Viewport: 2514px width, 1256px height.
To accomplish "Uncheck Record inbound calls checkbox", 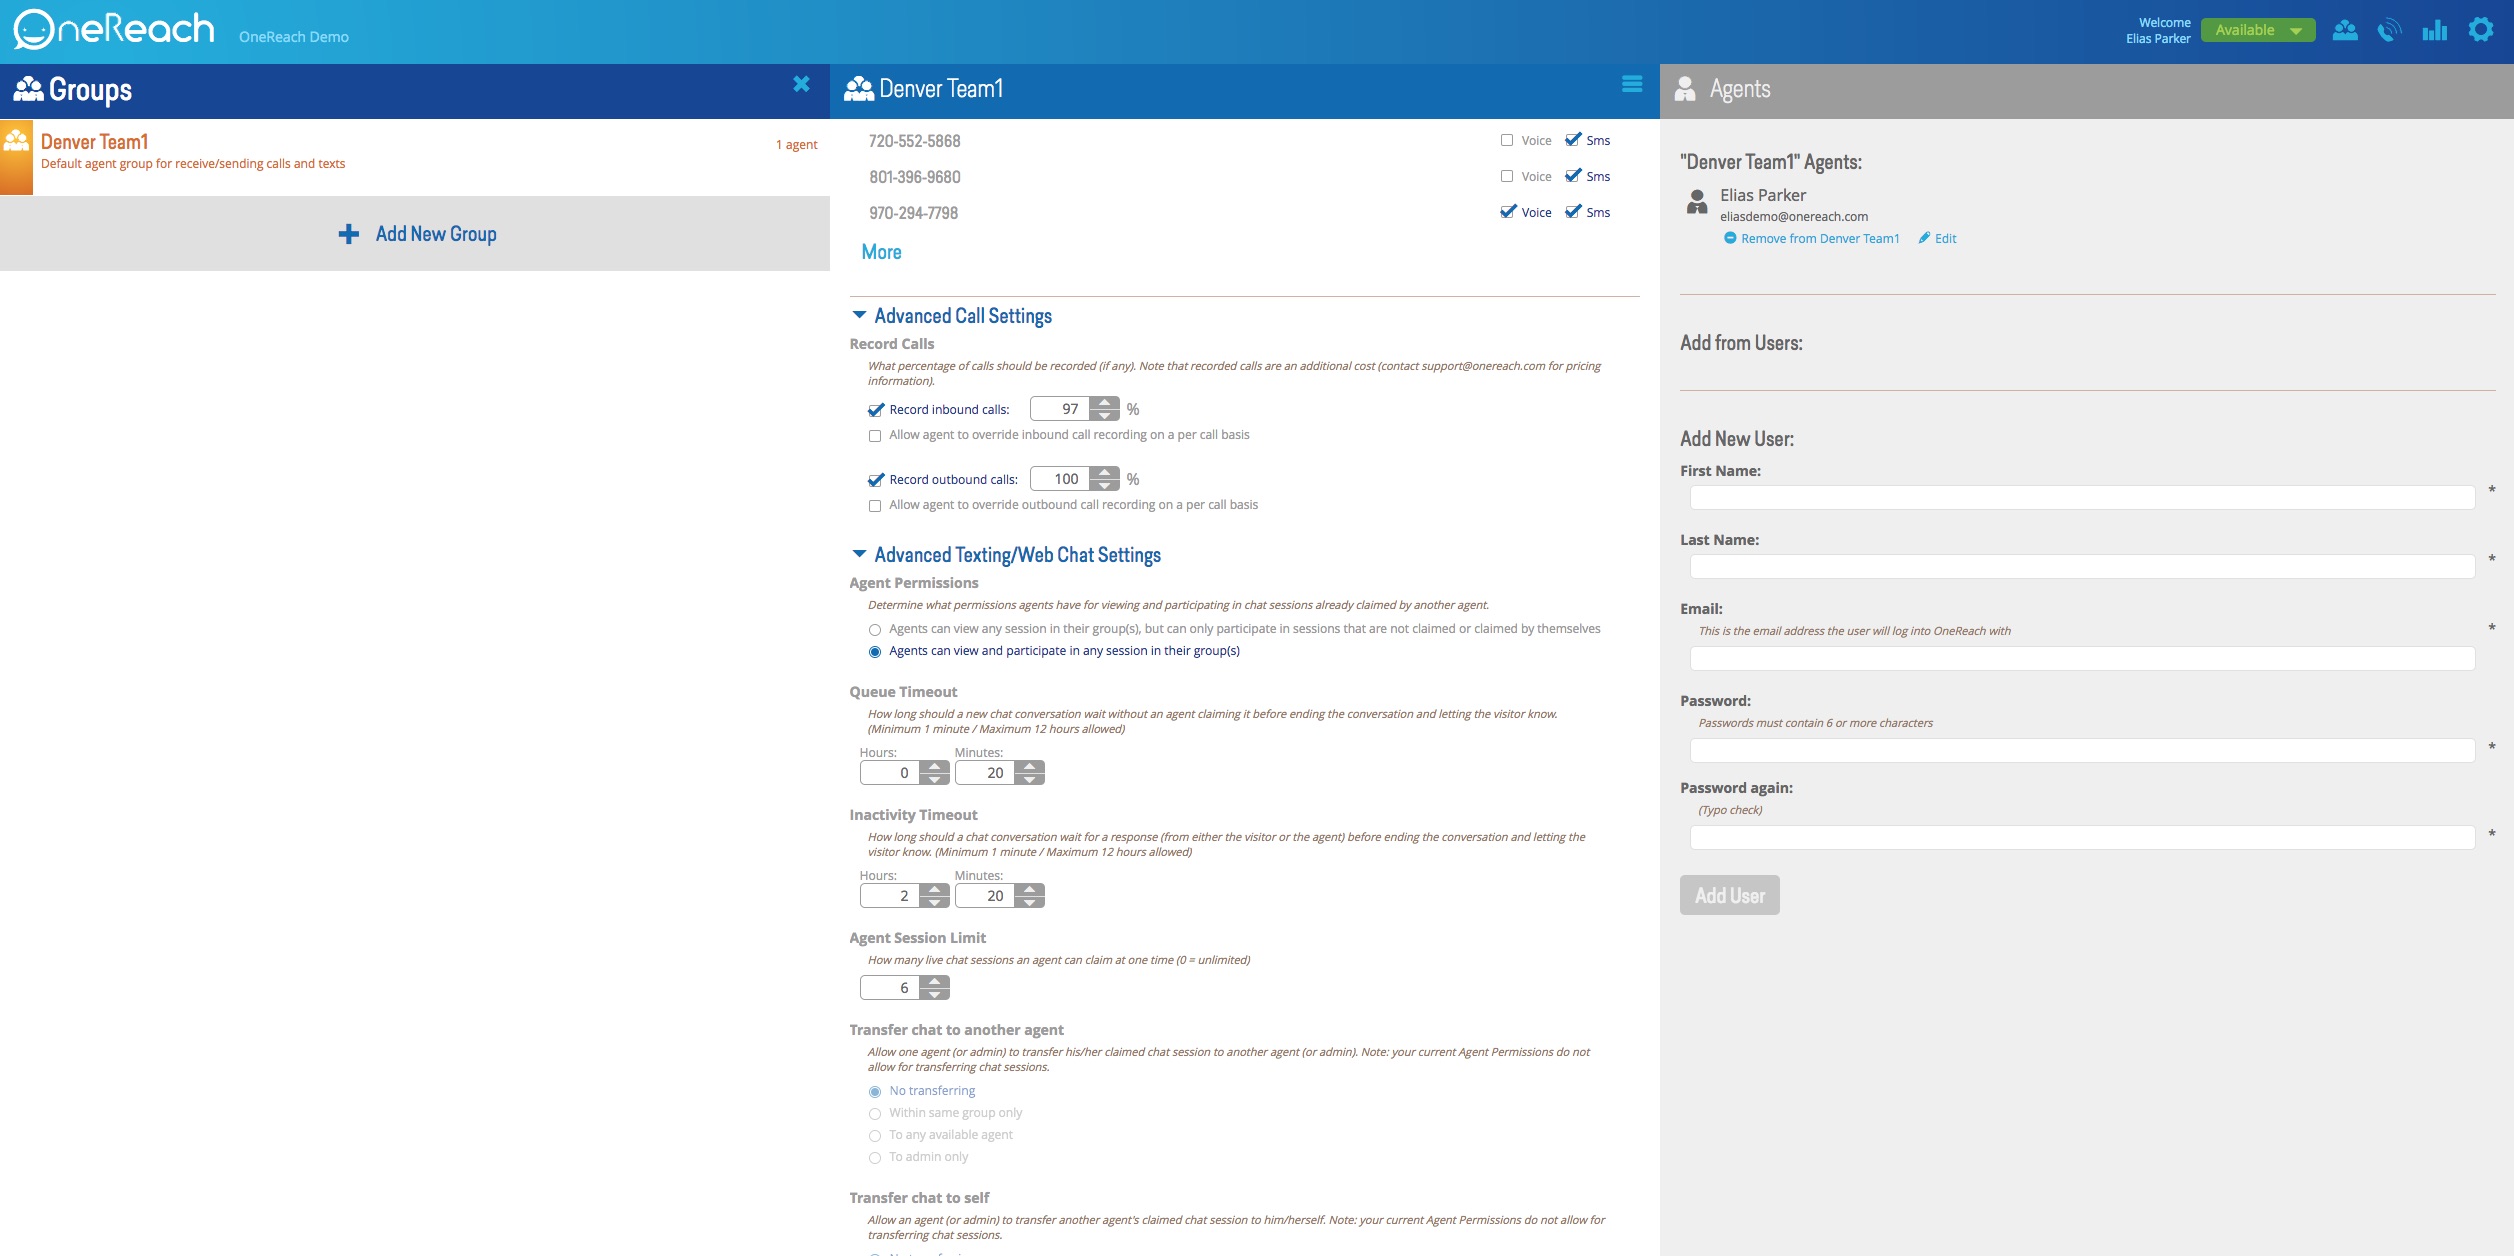I will [876, 410].
